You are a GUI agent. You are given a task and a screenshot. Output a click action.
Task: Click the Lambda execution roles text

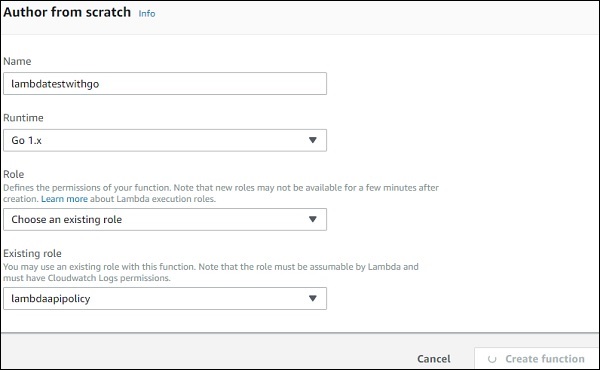[166, 199]
